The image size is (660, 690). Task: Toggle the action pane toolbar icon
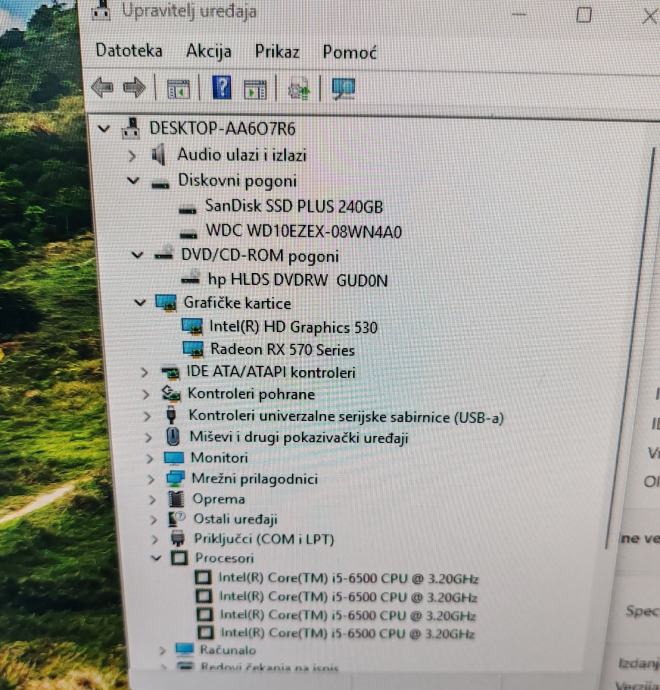(x=255, y=89)
